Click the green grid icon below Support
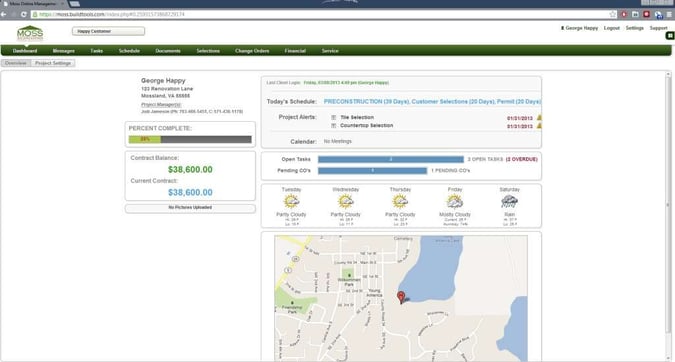 click(670, 36)
